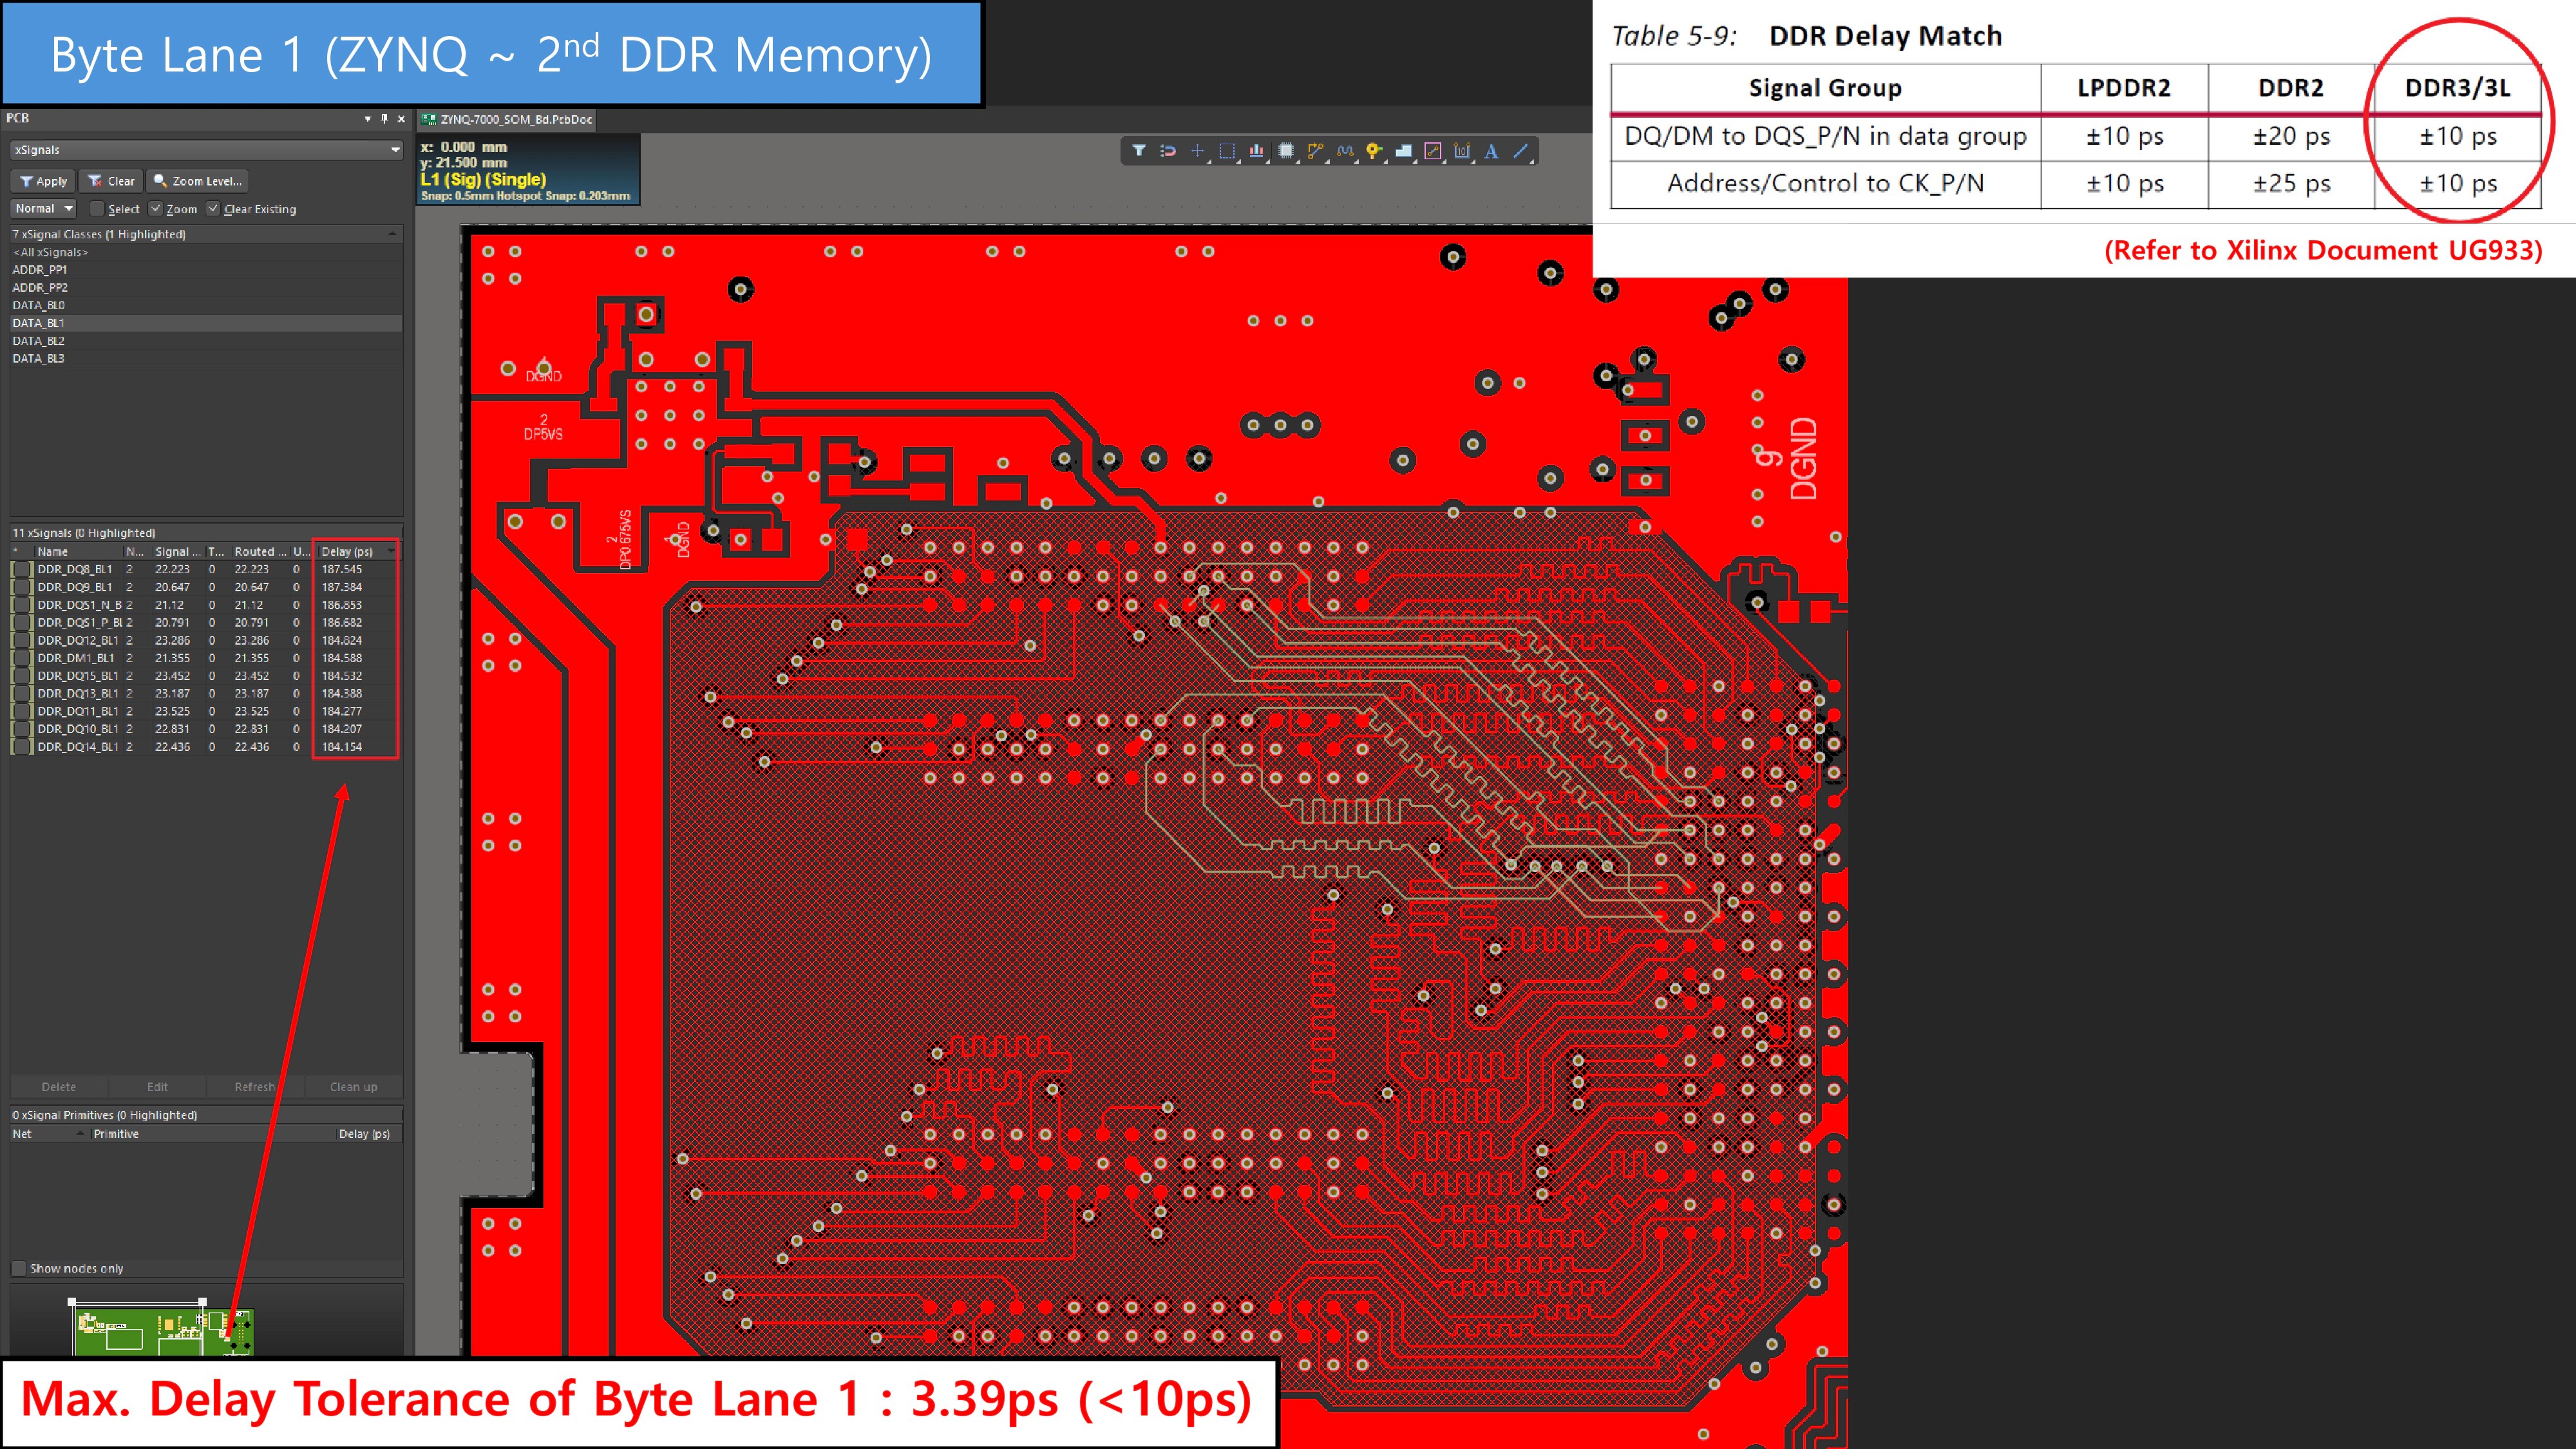Viewport: 2576px width, 1449px height.
Task: Switch to ZYNQ-7000_SOM_Bd.PcbDoc tab
Action: 508,119
